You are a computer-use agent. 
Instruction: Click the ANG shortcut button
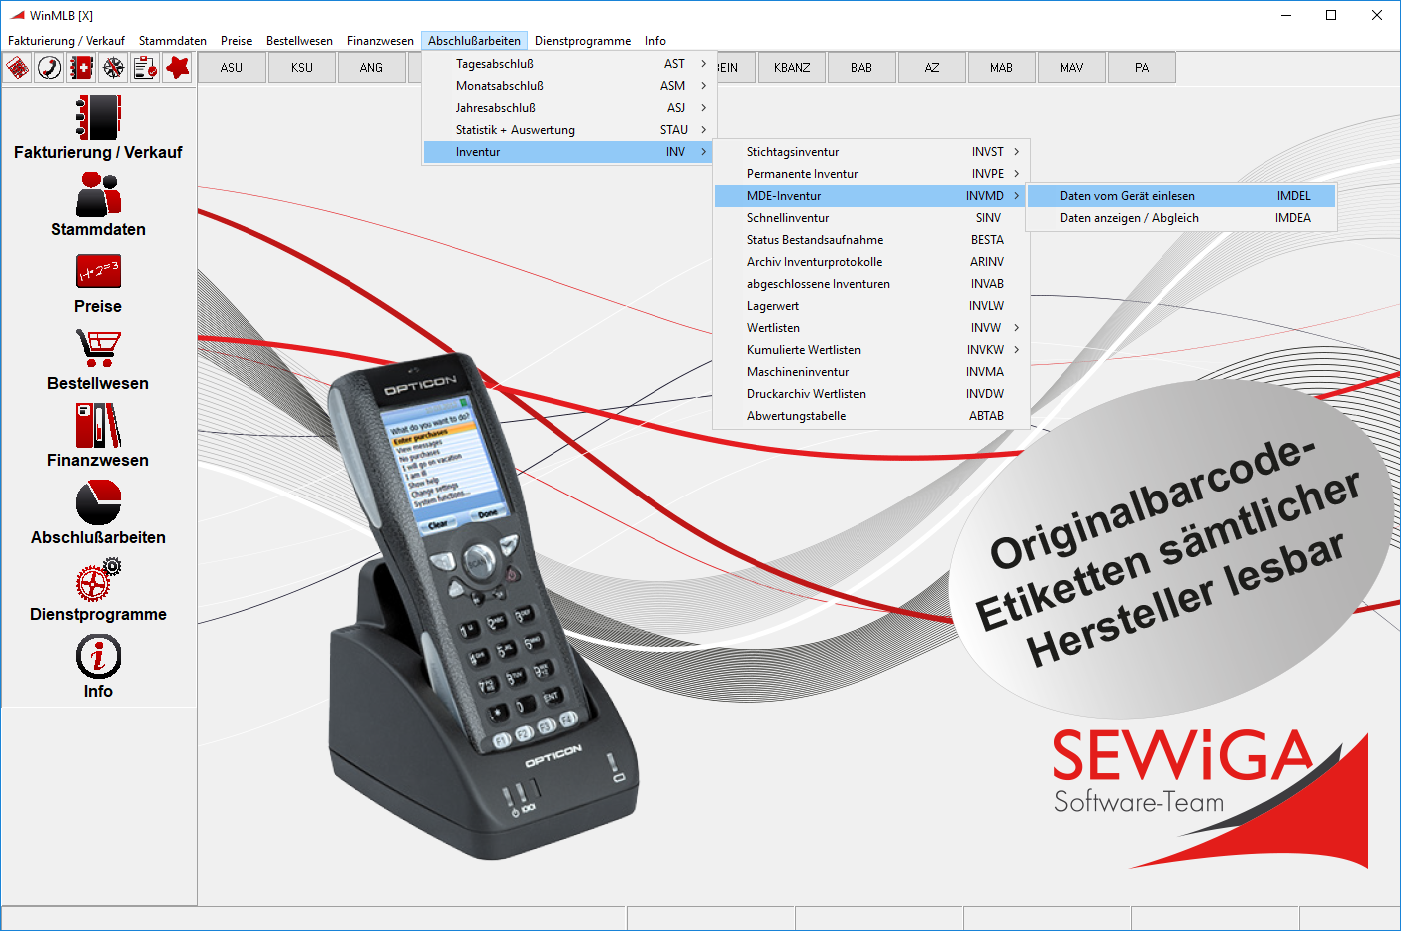372,68
